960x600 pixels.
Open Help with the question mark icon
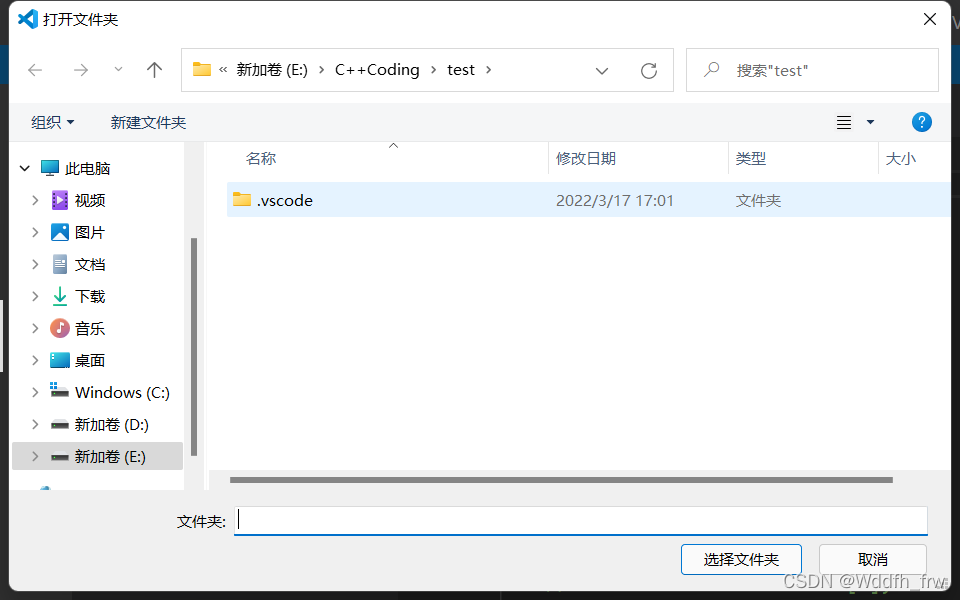point(921,121)
